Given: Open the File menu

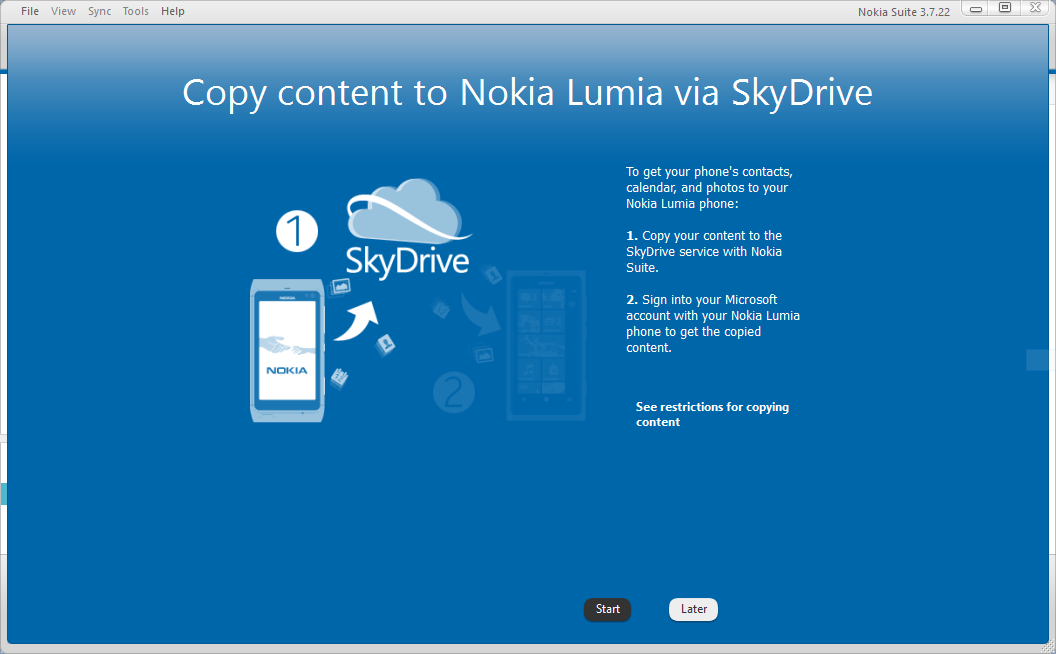Looking at the screenshot, I should coord(30,11).
